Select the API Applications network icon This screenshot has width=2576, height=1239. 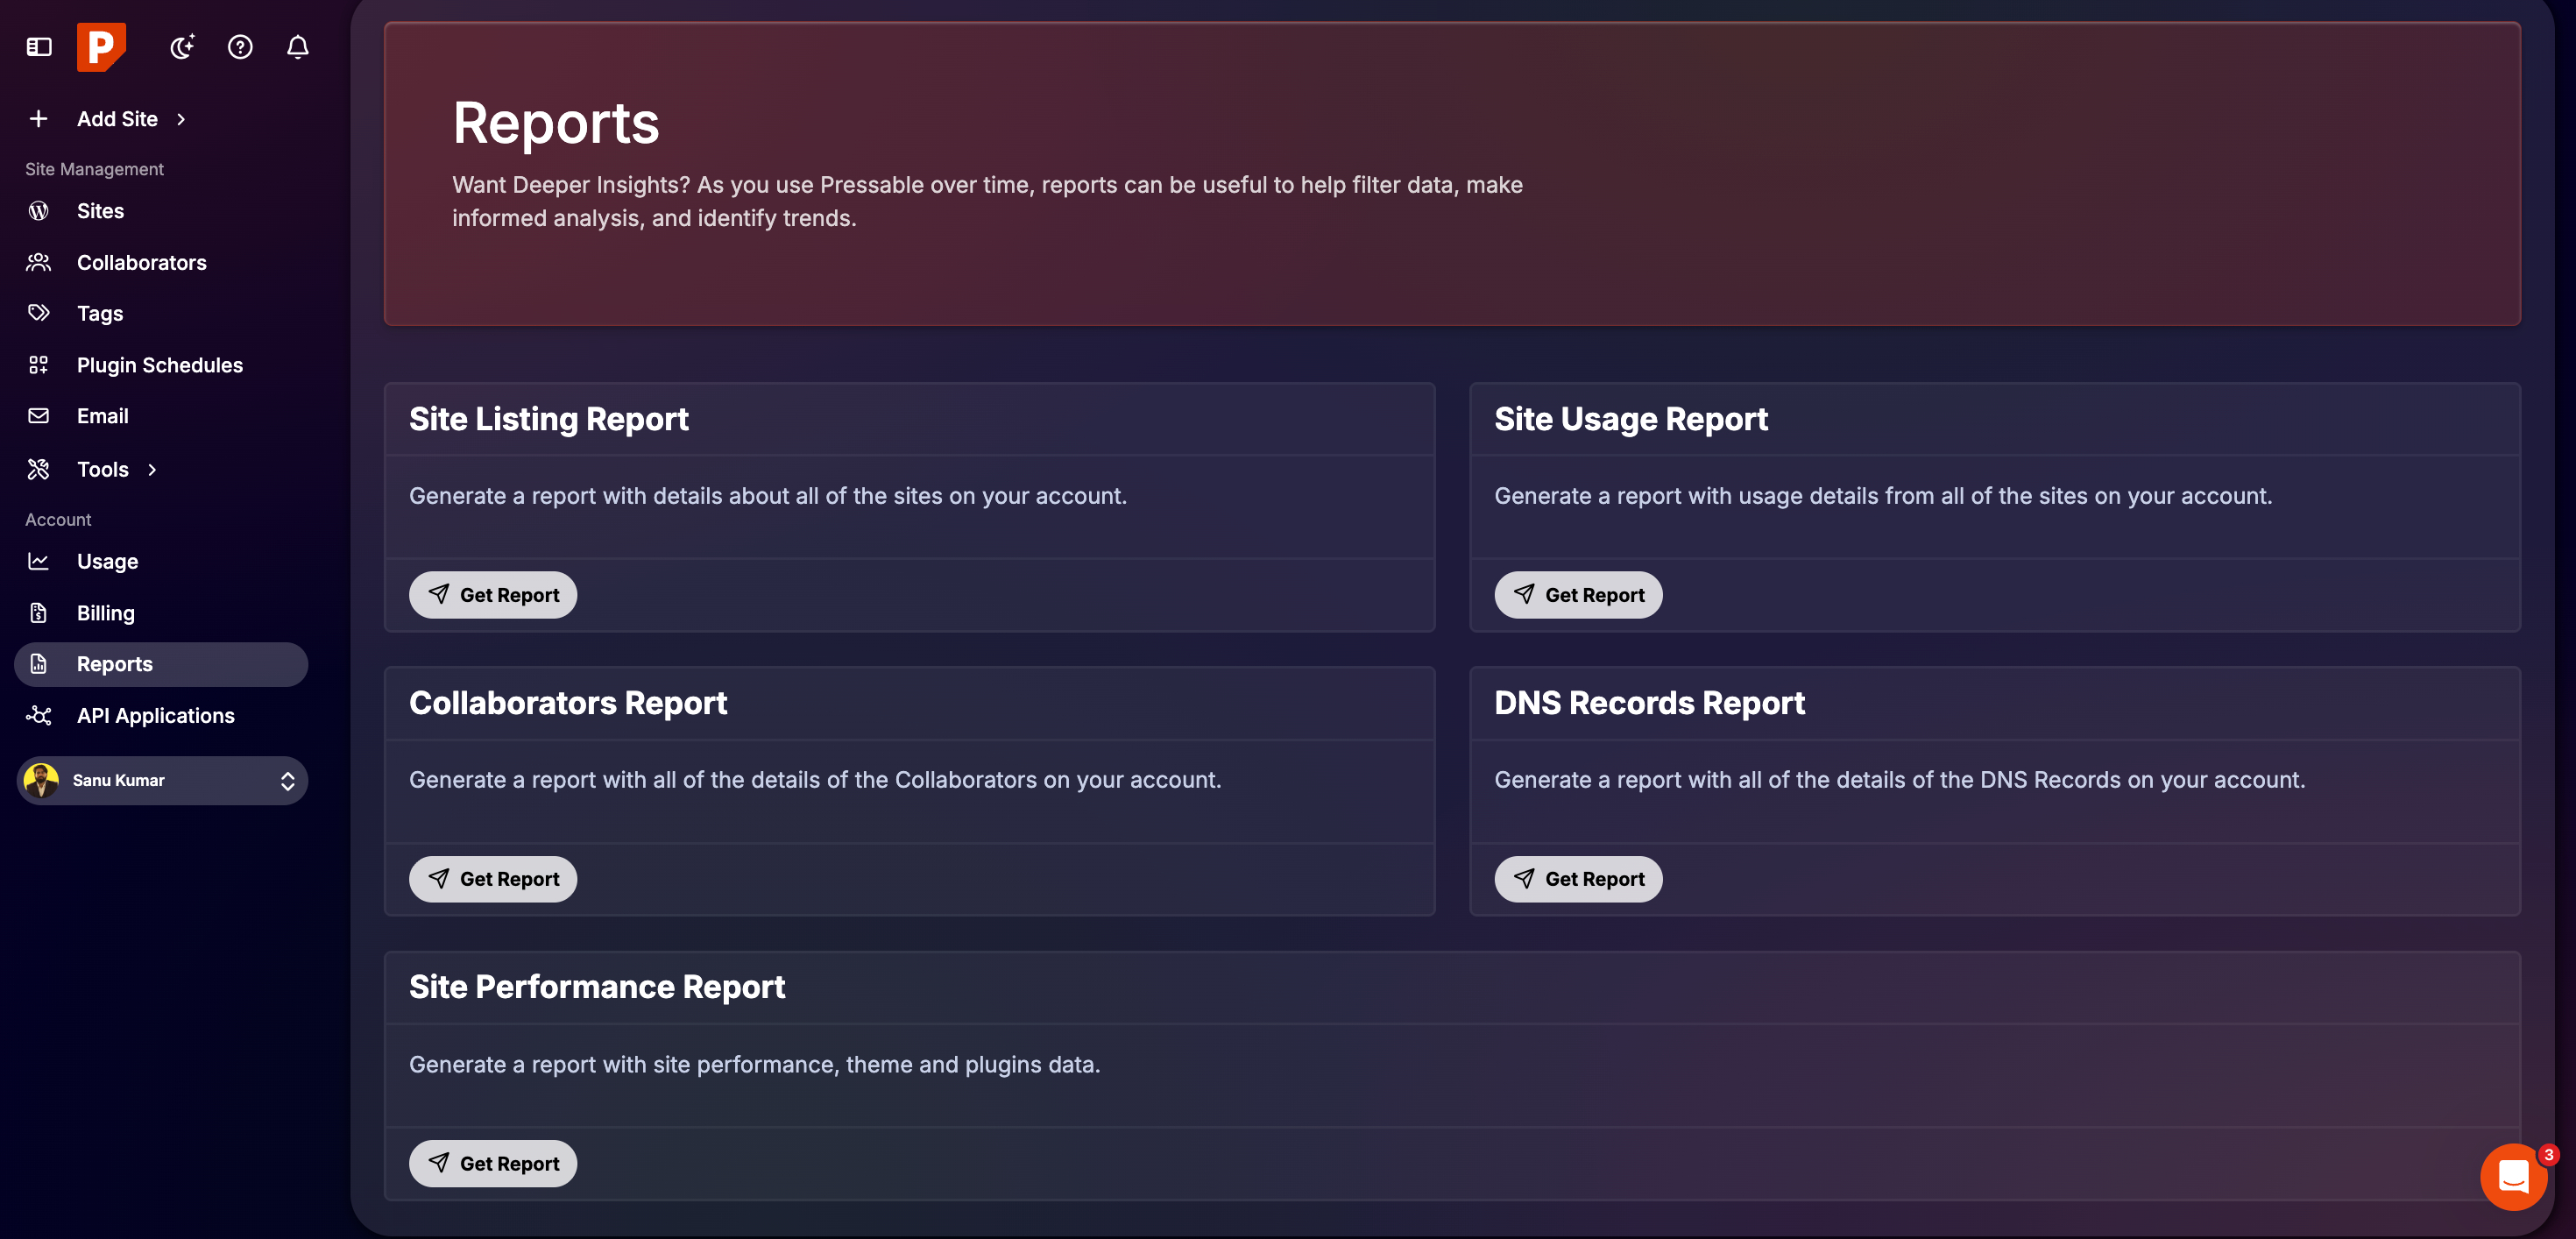(39, 715)
